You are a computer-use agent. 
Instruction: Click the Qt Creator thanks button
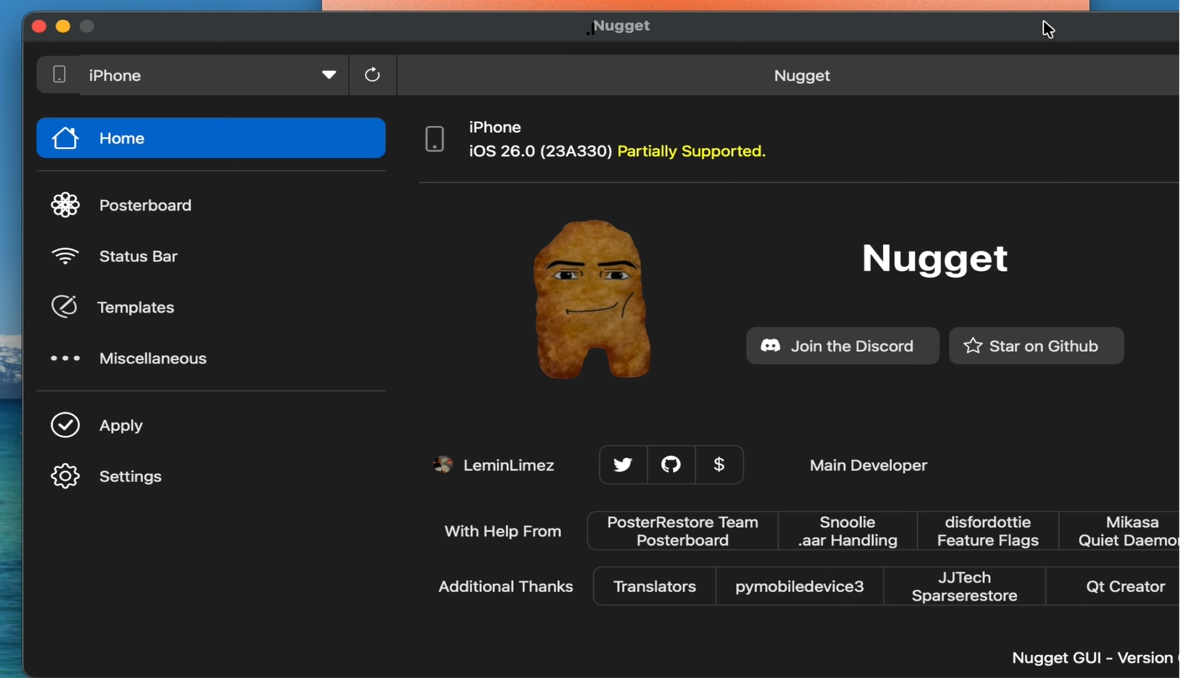pos(1113,586)
